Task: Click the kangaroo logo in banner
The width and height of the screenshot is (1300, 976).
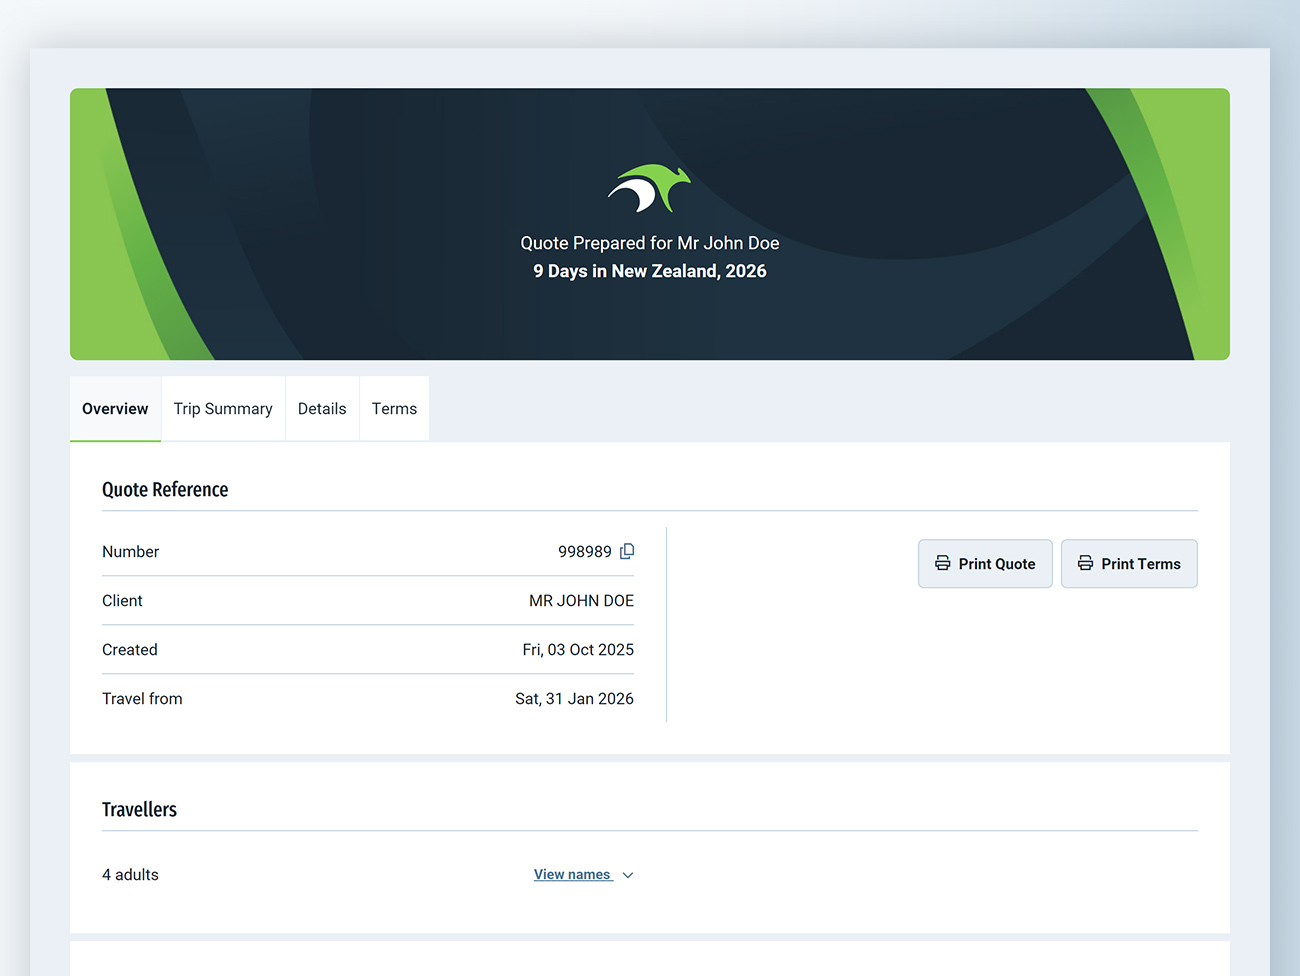Action: [x=649, y=189]
